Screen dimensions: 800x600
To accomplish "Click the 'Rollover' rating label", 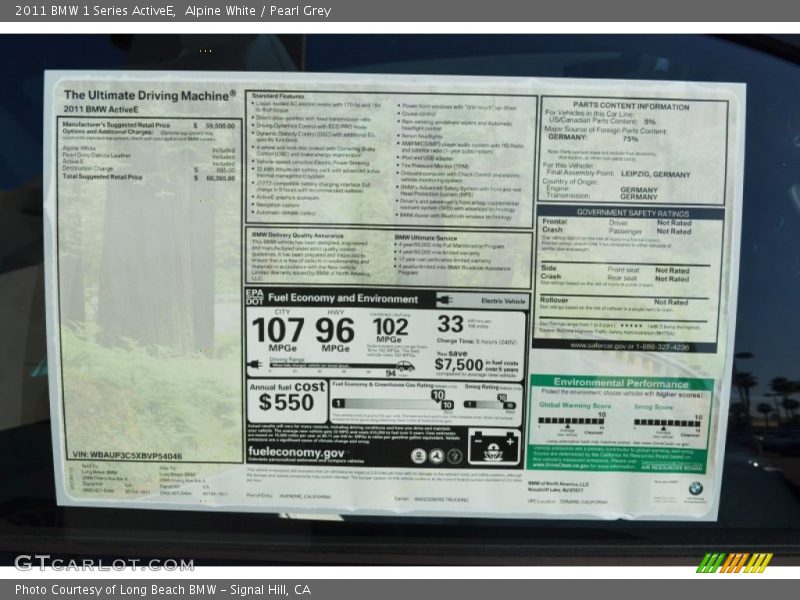I will click(554, 300).
